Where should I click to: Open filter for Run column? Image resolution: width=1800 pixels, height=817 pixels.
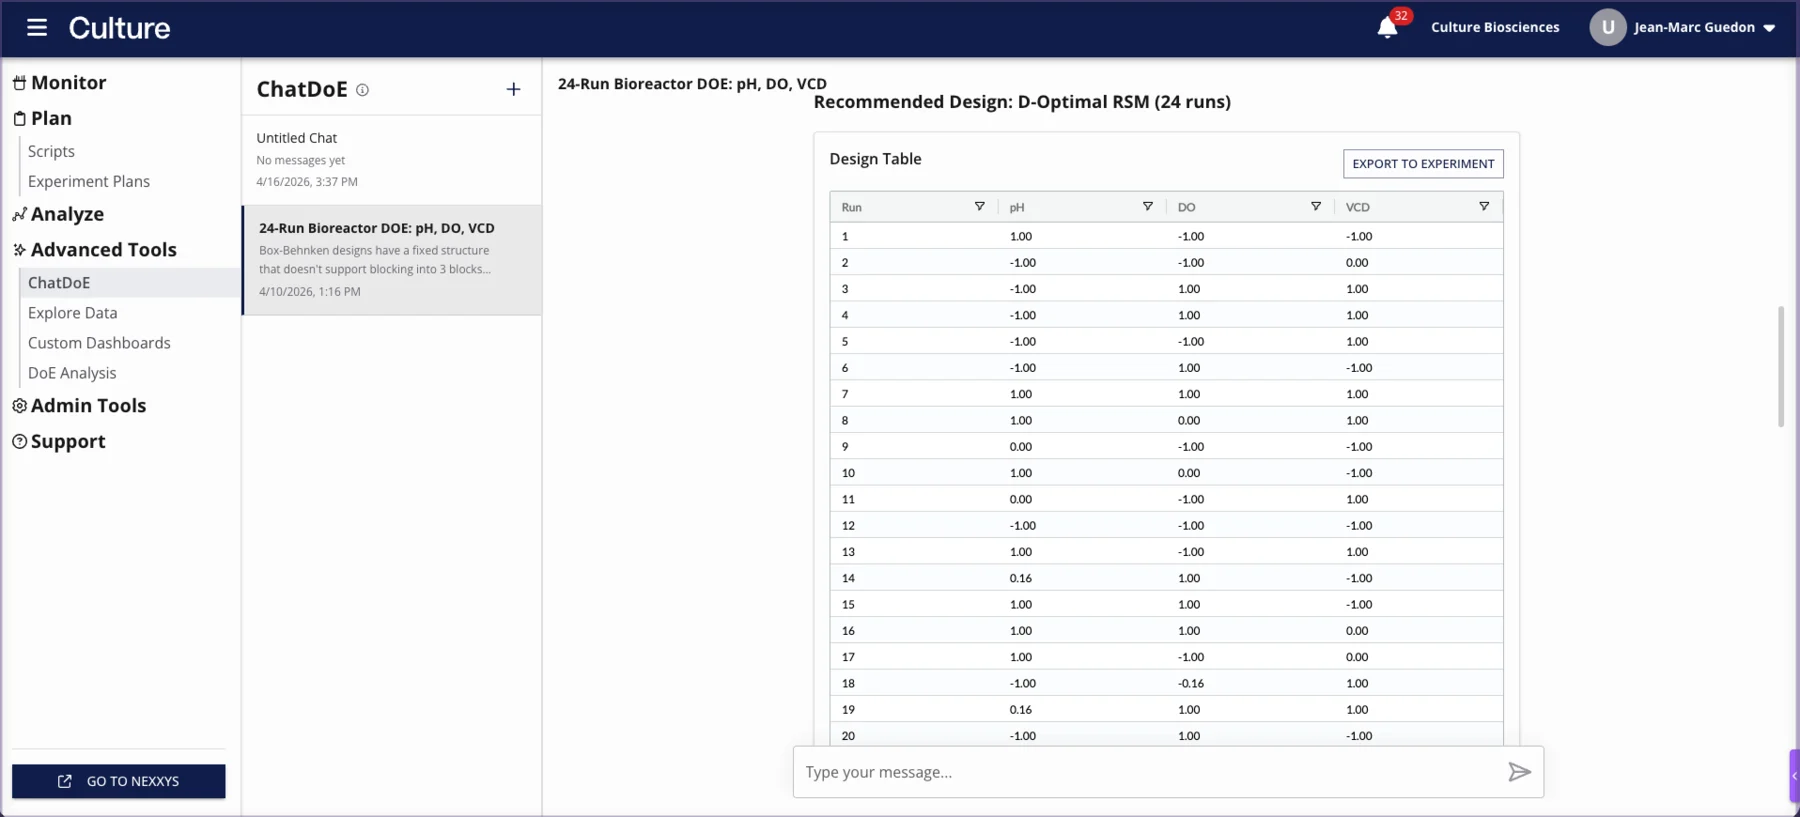(x=979, y=207)
